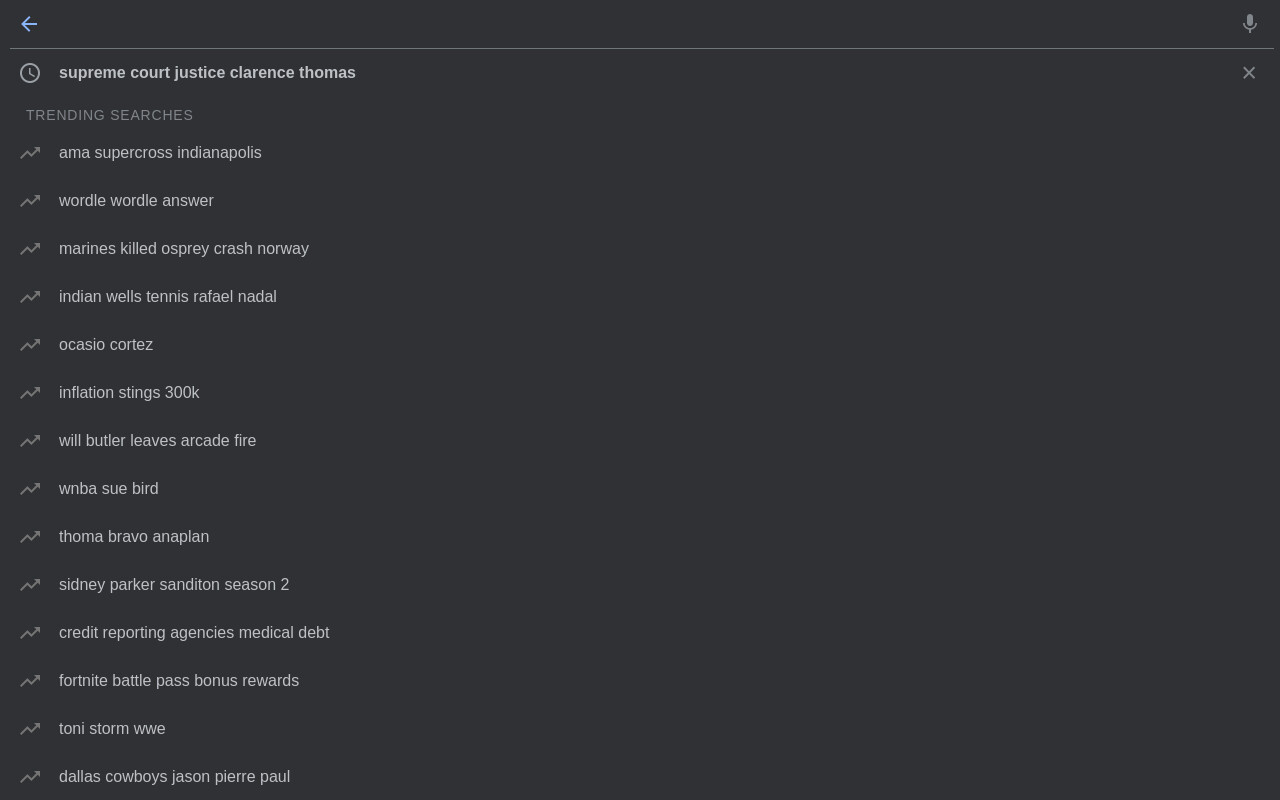Start voice search with microphone icon
Viewport: 1280px width, 800px height.
pyautogui.click(x=1250, y=24)
